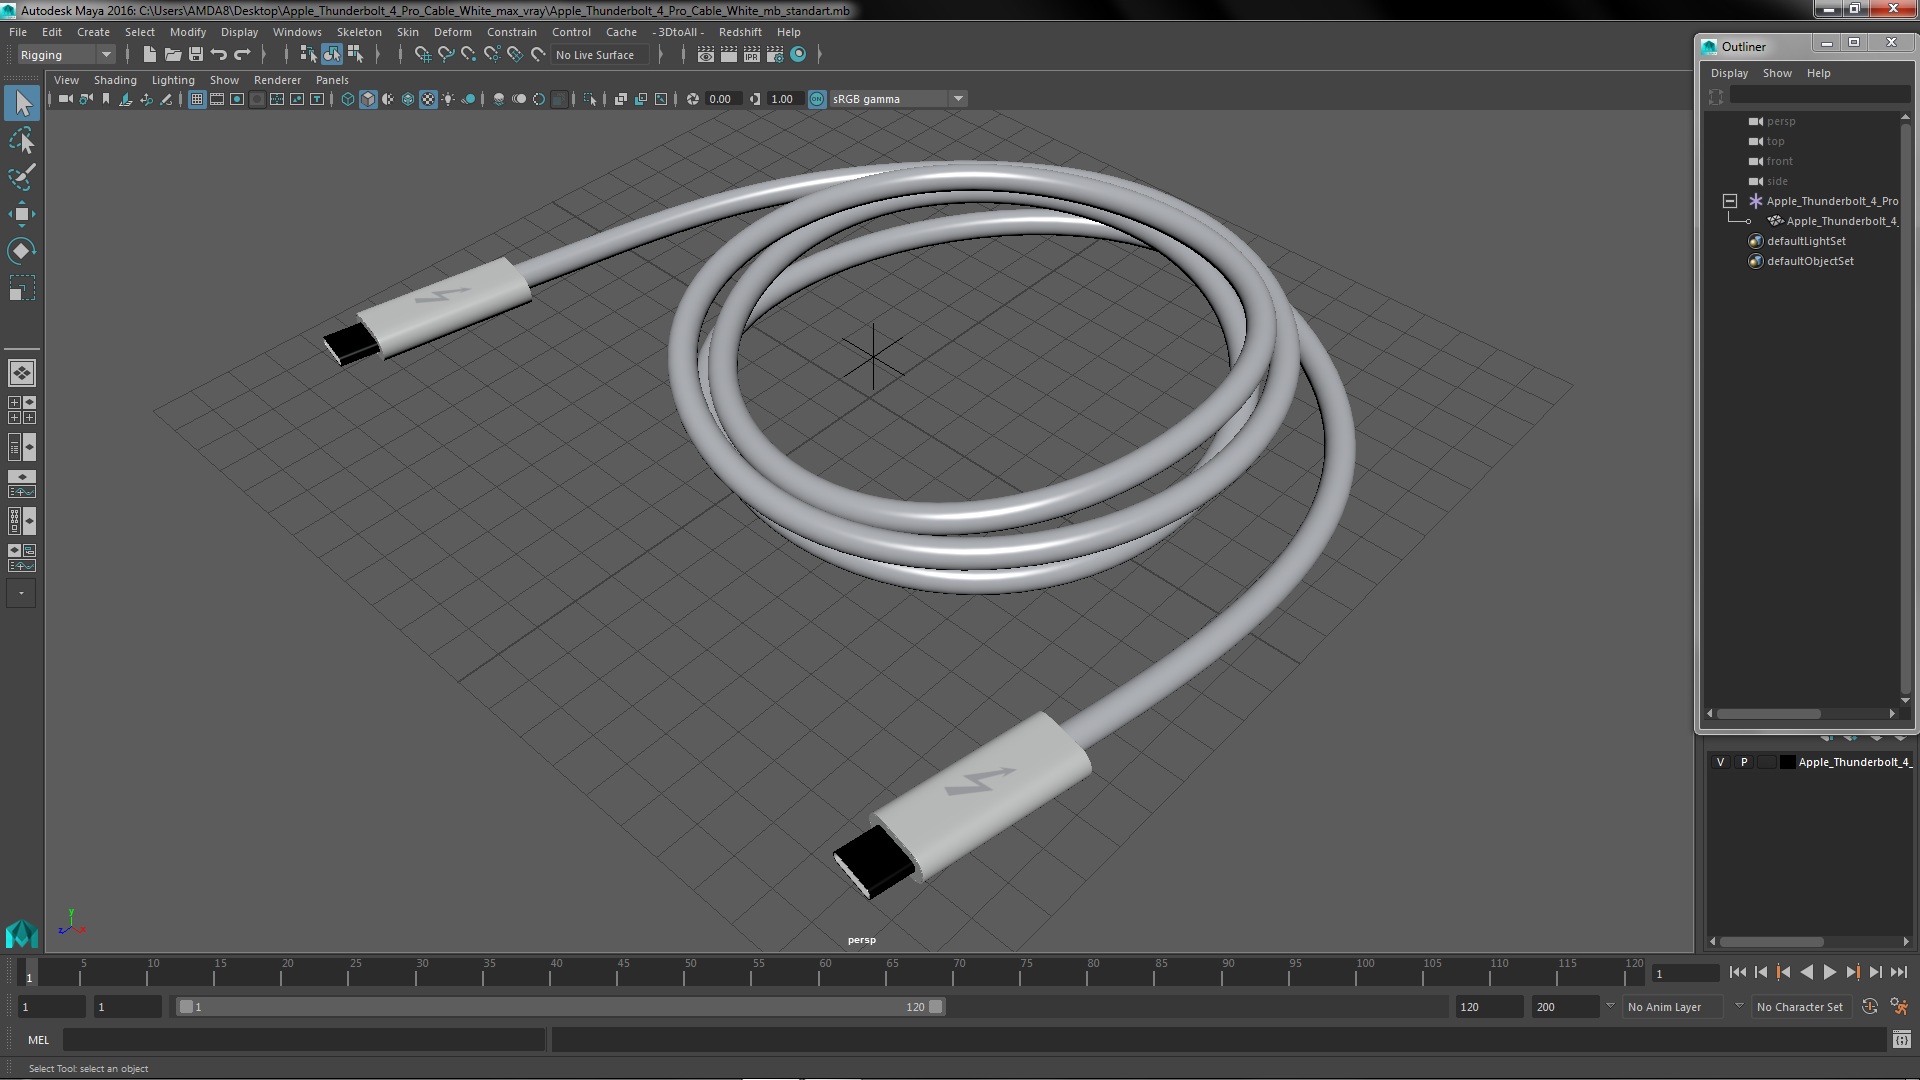Select by object type mode icon

click(x=331, y=55)
